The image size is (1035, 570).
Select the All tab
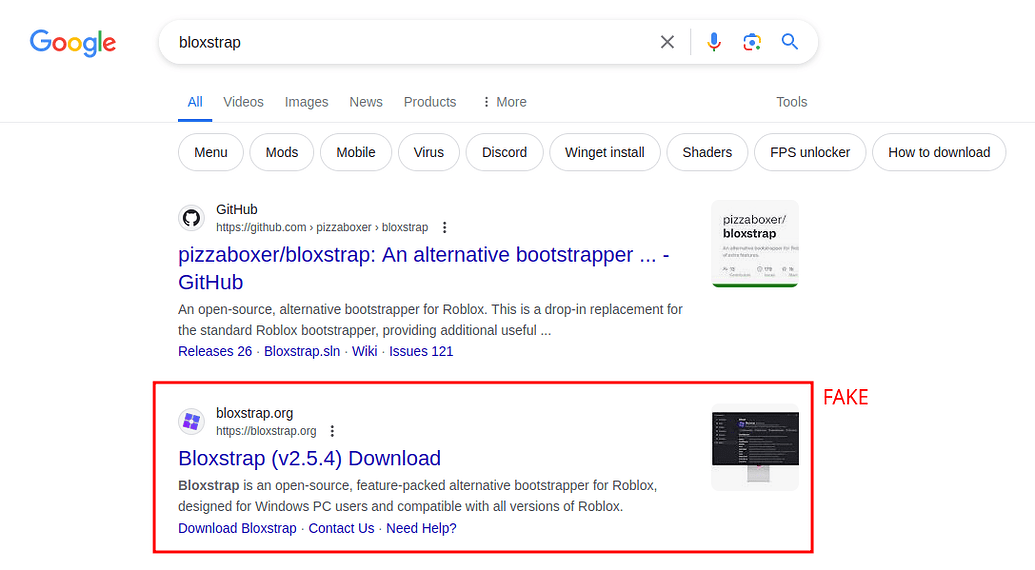[x=195, y=102]
